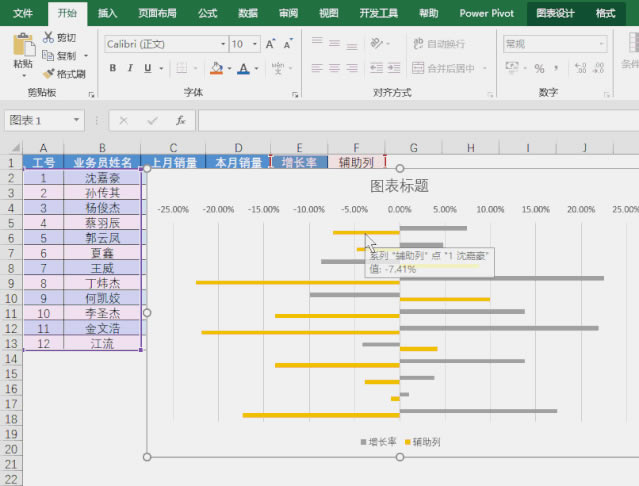Open the 图表设计 (Chart Design) tab
This screenshot has height=486, width=639.
[x=555, y=13]
